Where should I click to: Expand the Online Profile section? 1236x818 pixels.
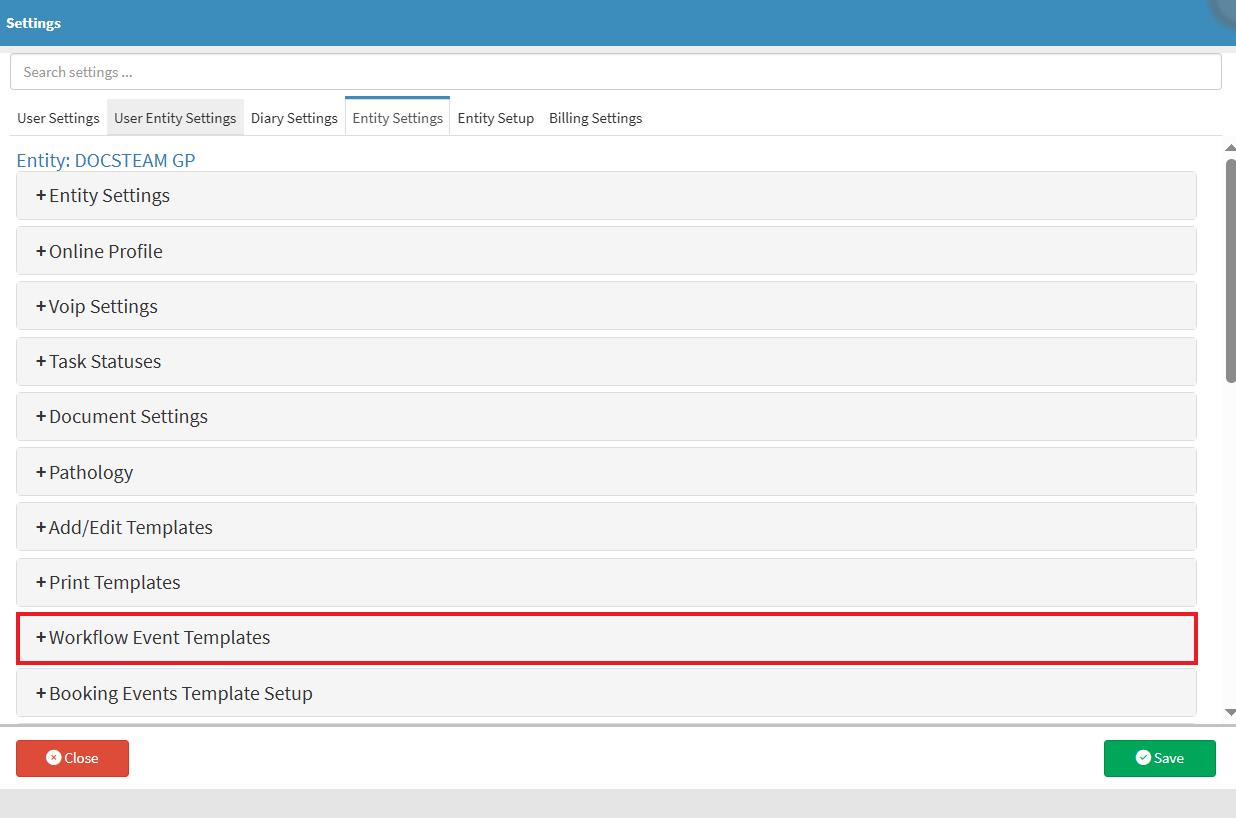pyautogui.click(x=105, y=251)
